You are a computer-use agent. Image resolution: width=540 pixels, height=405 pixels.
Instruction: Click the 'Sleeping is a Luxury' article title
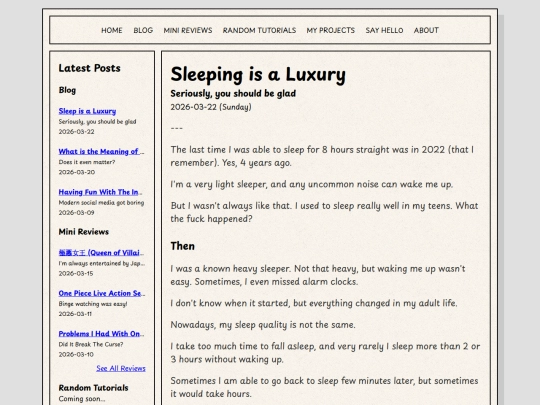tap(258, 74)
